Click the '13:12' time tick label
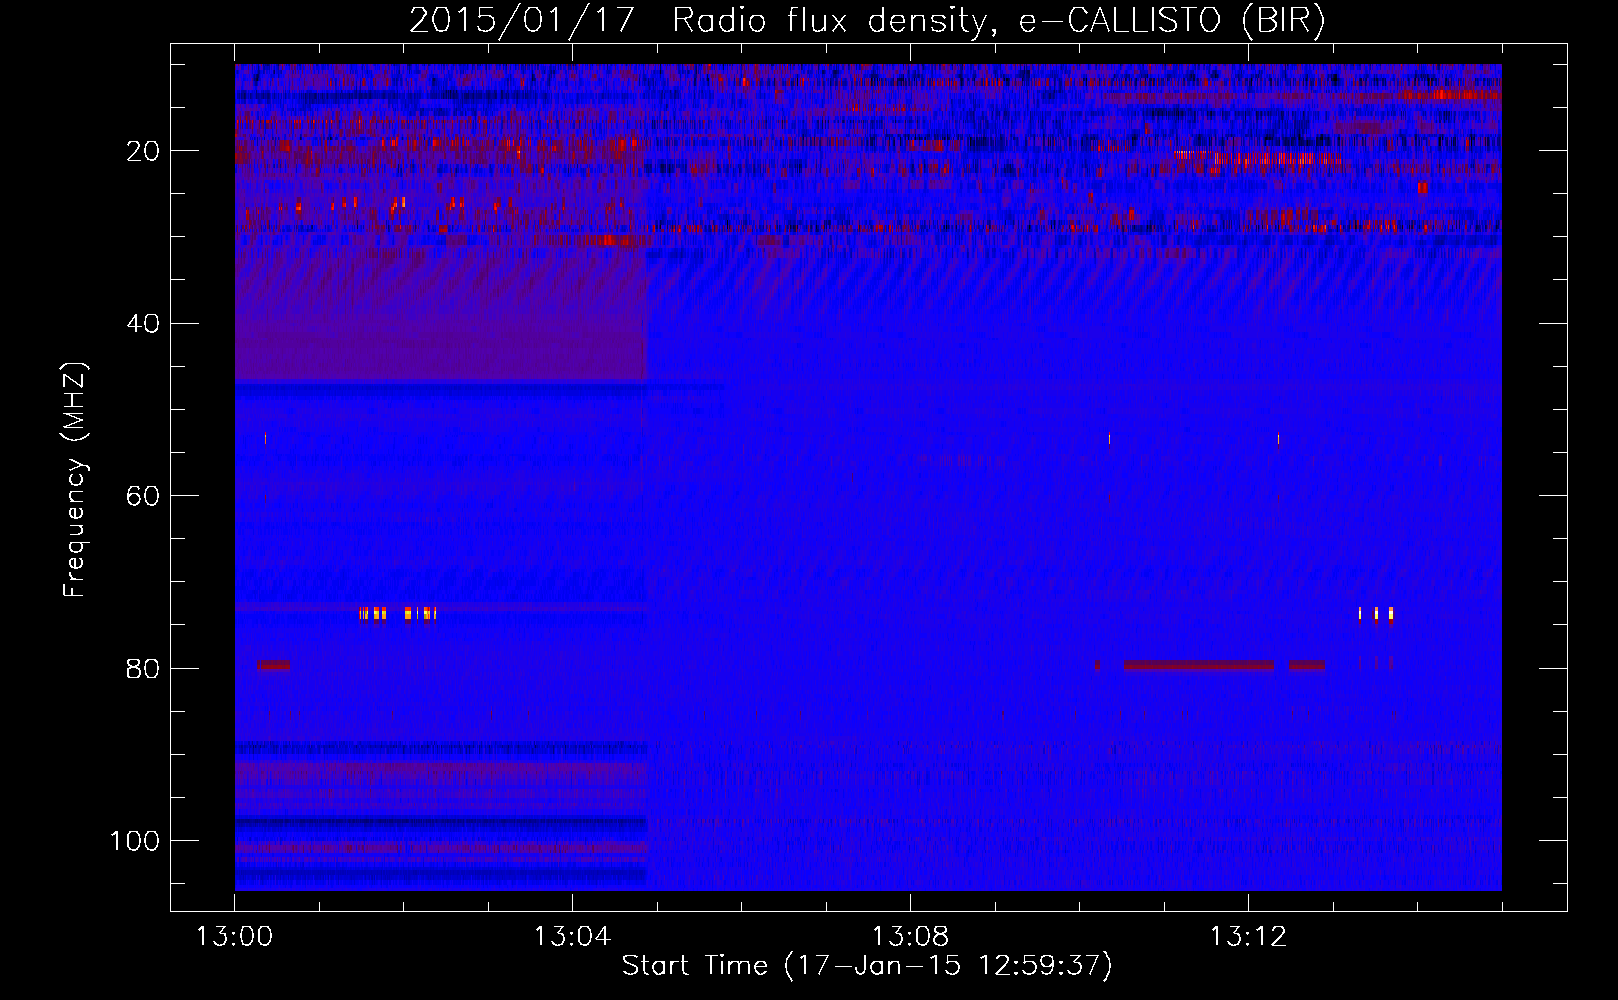1618x1000 pixels. [x=1248, y=937]
